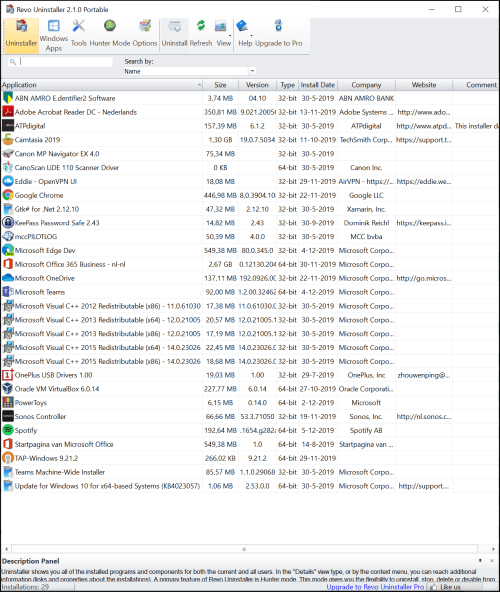
Task: Open Upgrade to Revo Uninstaller Pro link
Action: (x=375, y=587)
